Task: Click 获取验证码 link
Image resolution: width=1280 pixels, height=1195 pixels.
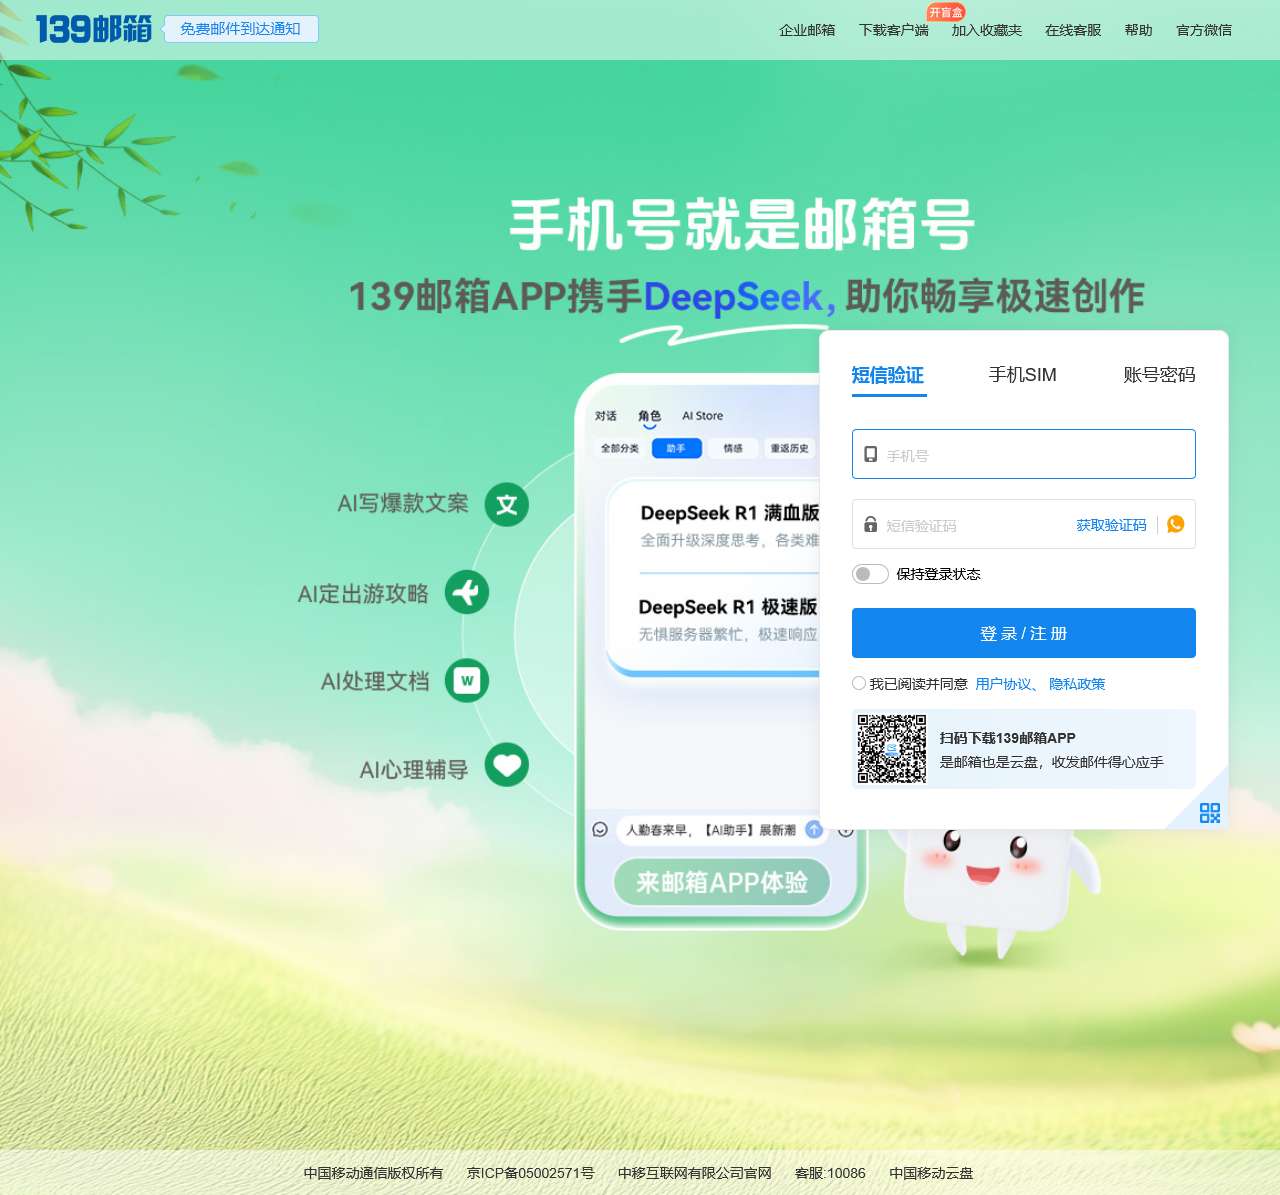Action: pyautogui.click(x=1111, y=525)
